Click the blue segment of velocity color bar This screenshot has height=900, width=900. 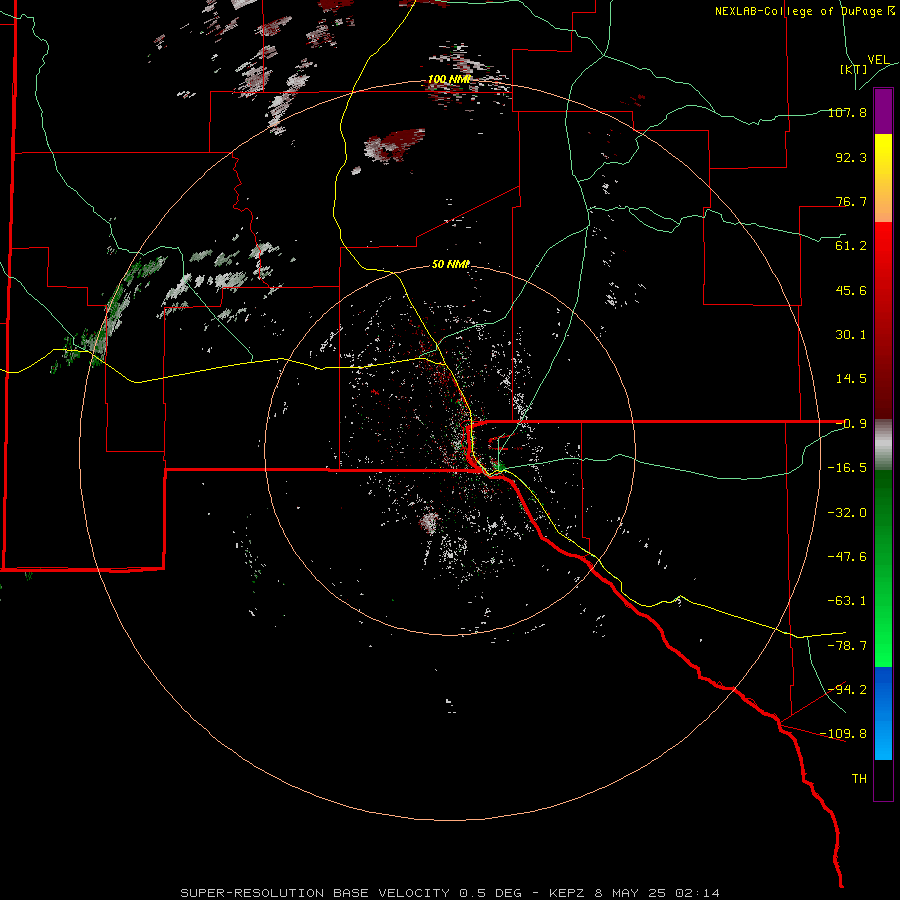883,713
